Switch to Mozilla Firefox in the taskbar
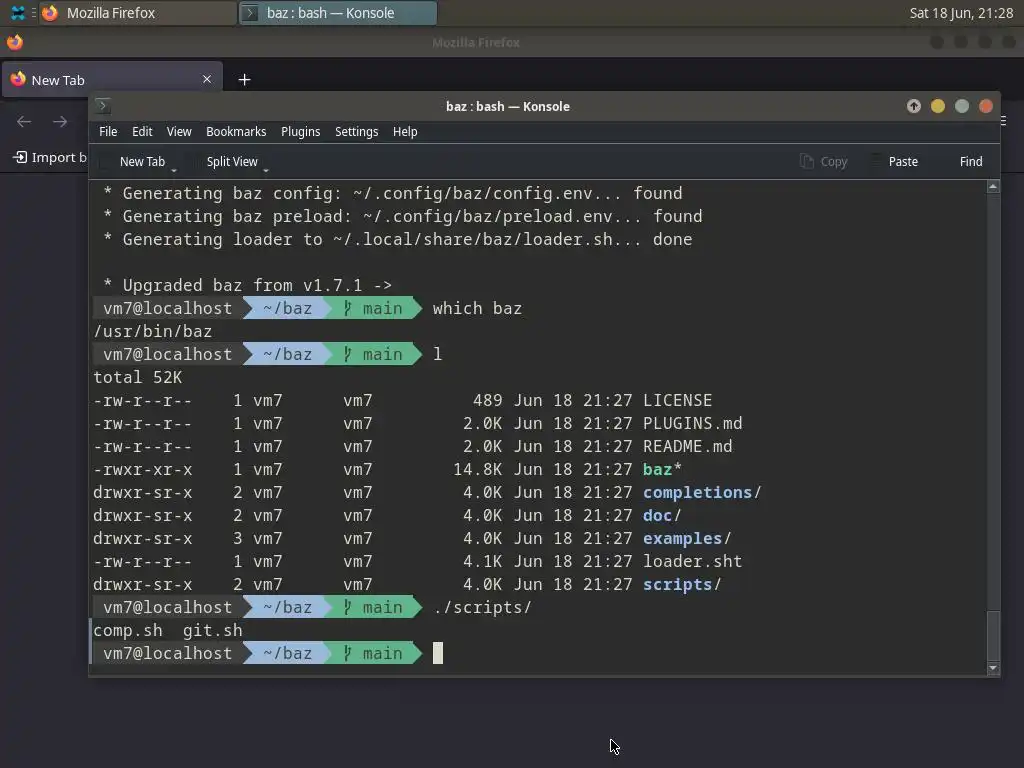Screen dimensions: 1024x768 138,13
